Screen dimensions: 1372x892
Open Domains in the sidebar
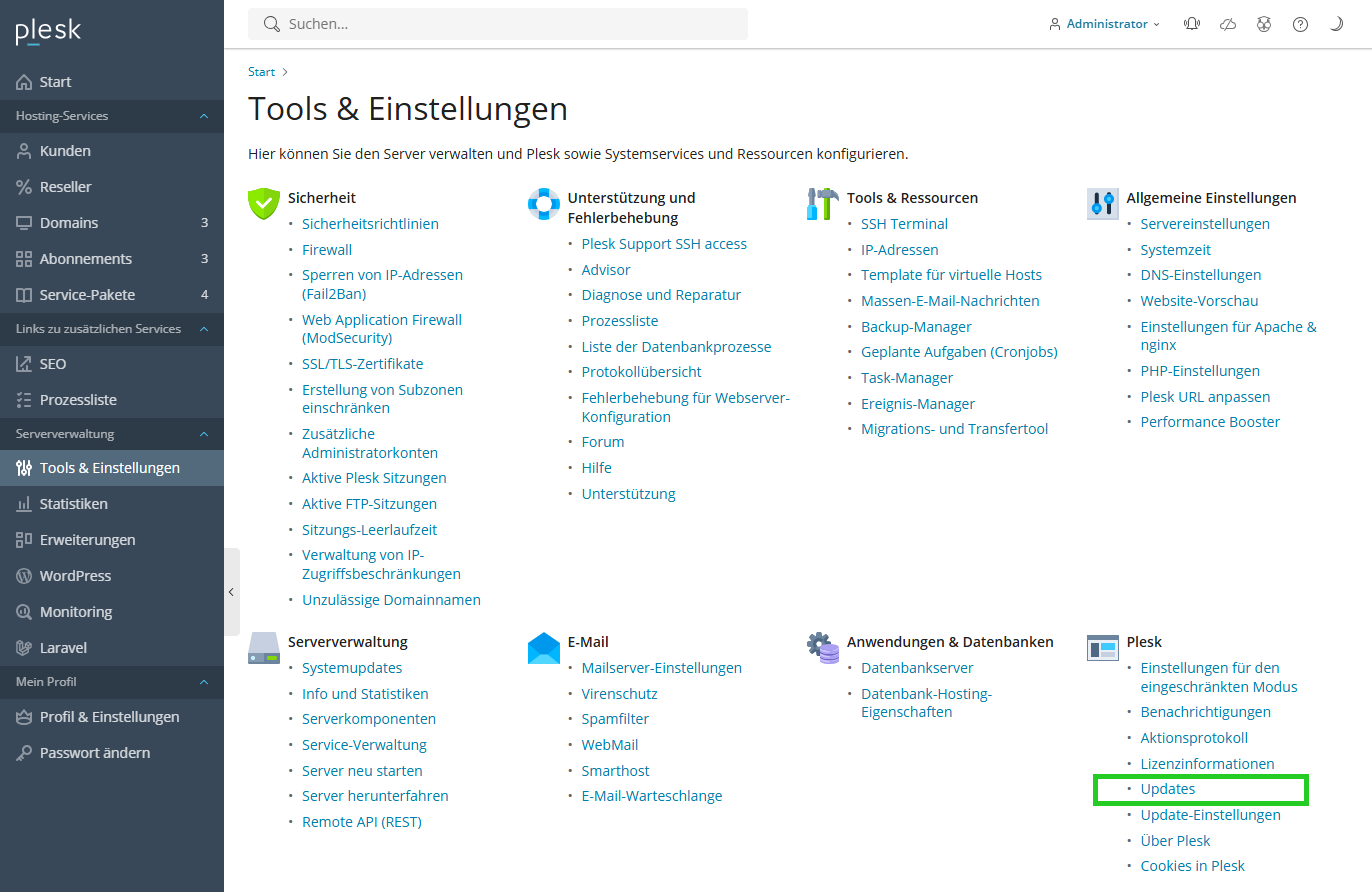point(112,223)
